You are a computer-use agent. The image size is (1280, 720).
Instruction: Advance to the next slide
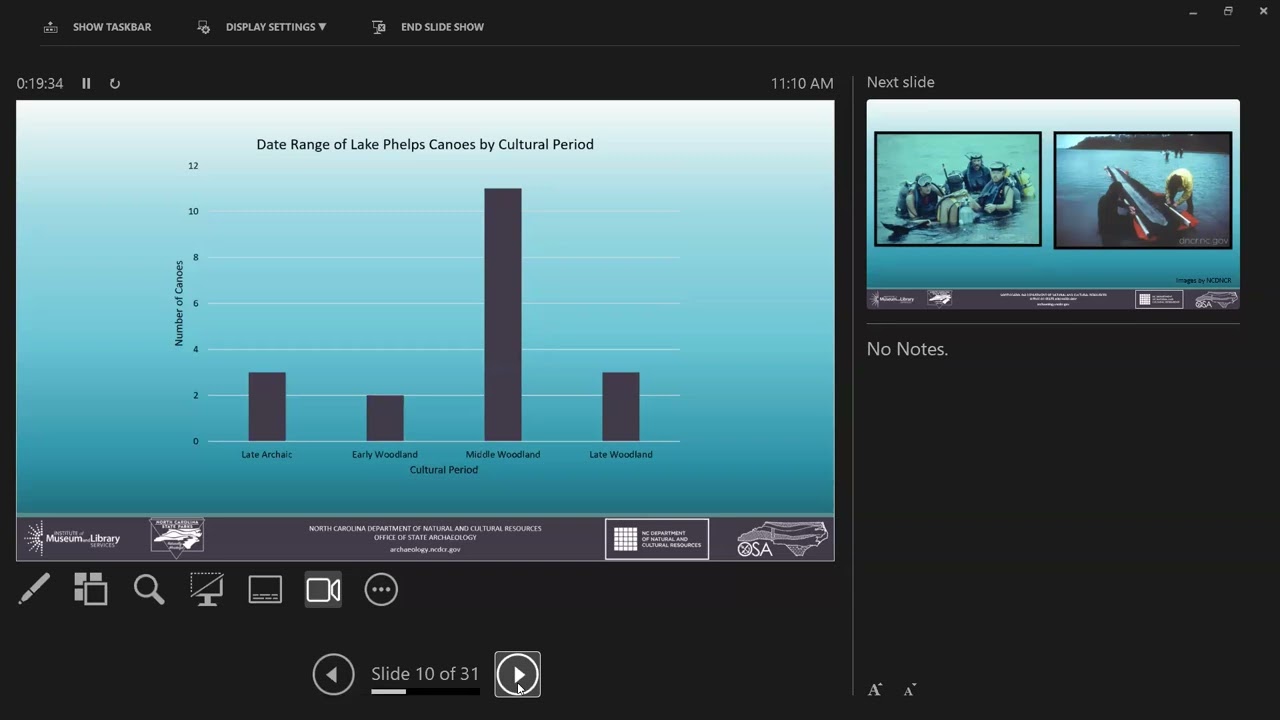point(518,674)
